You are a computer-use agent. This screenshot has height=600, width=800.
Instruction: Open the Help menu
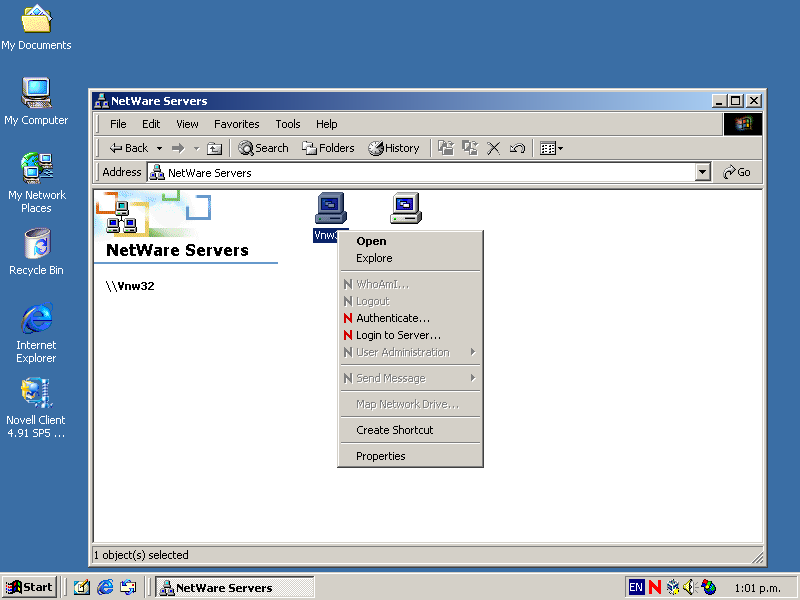click(327, 124)
